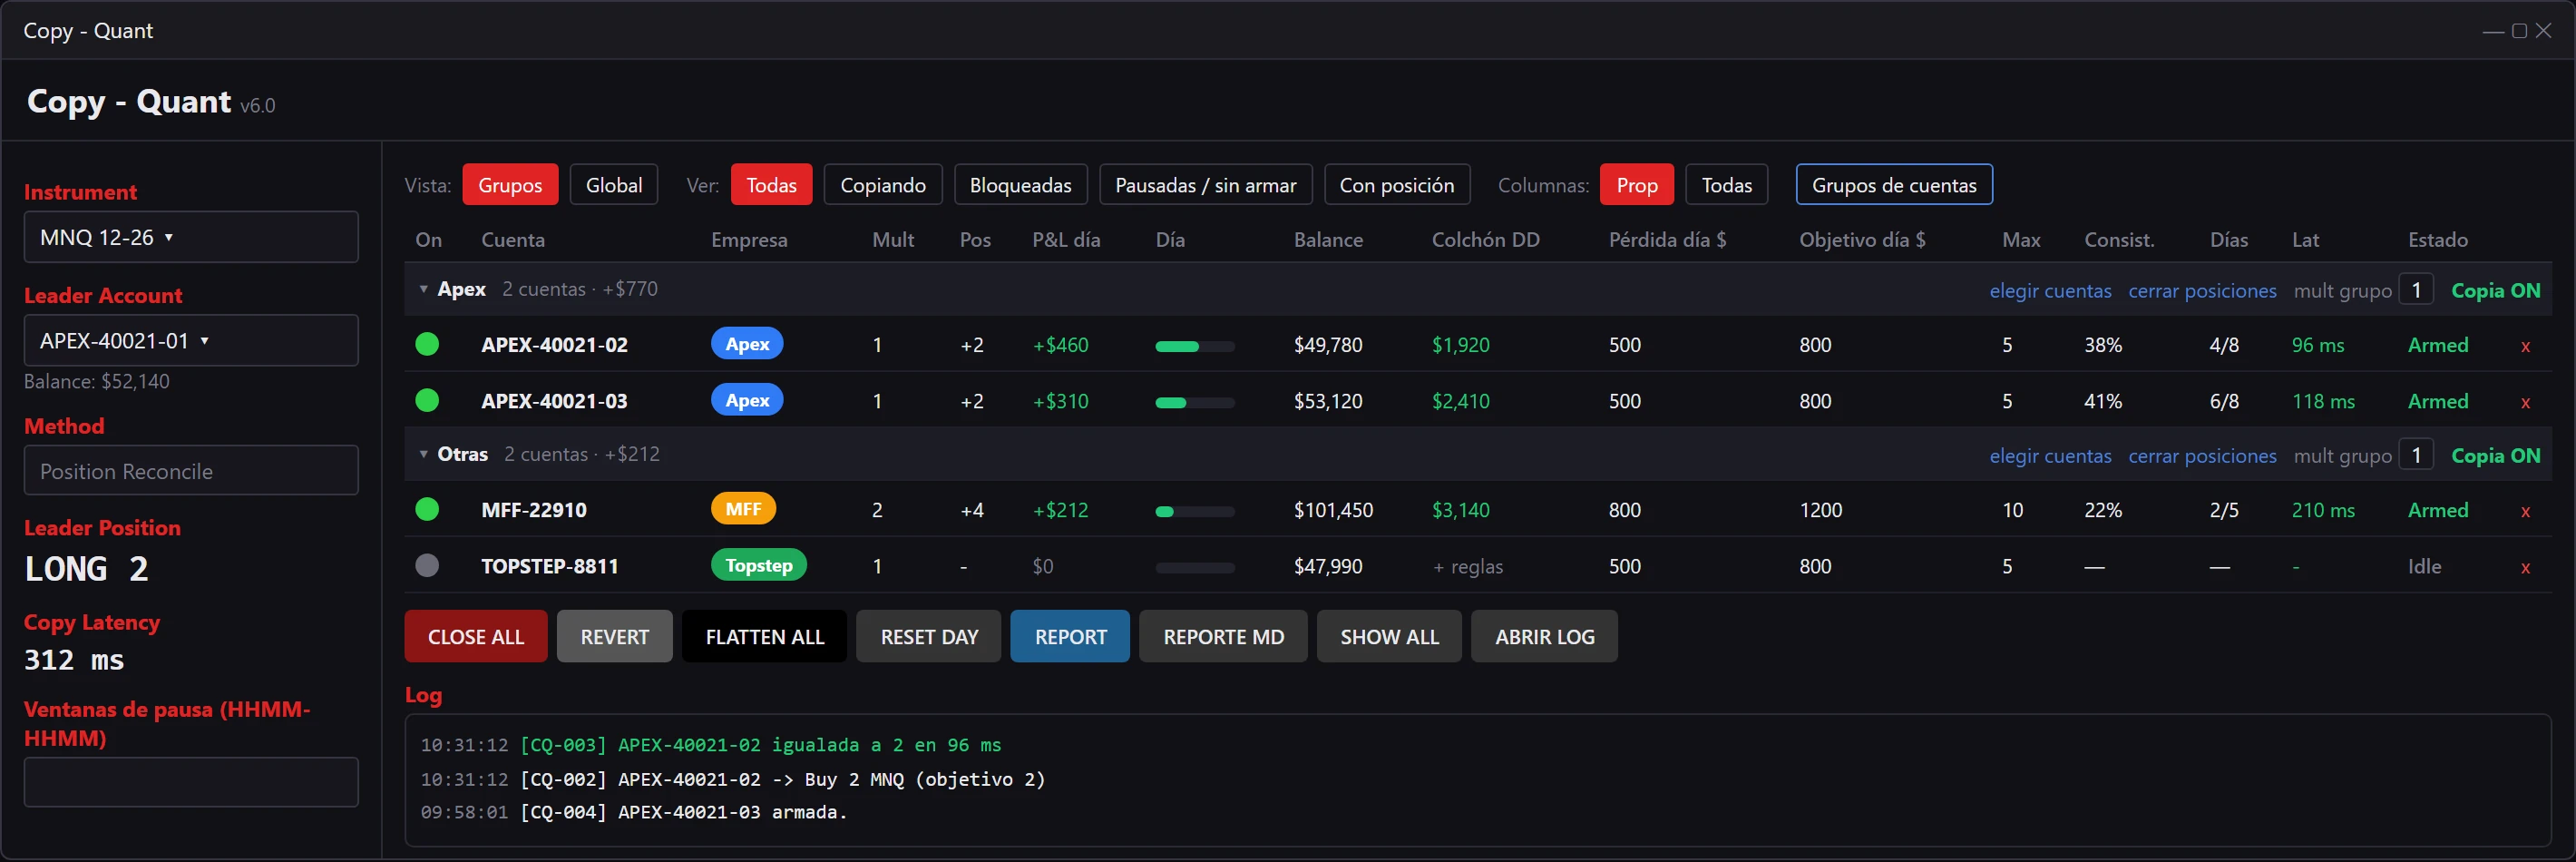Click the FLATTEN ALL button

(765, 636)
